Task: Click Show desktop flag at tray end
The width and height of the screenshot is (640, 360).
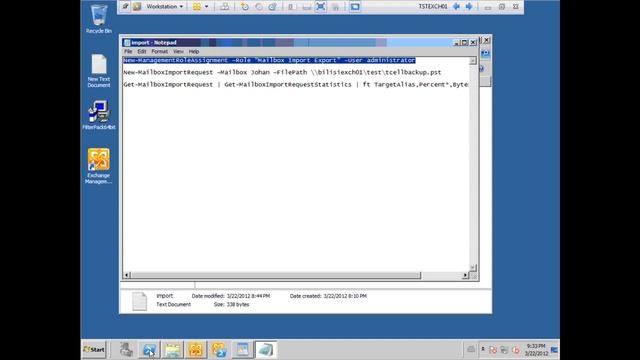Action: pyautogui.click(x=554, y=350)
